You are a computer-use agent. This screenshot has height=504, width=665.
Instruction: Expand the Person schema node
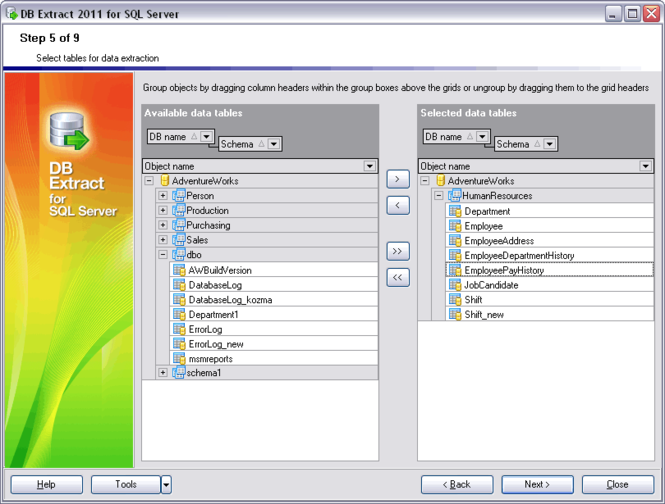163,196
